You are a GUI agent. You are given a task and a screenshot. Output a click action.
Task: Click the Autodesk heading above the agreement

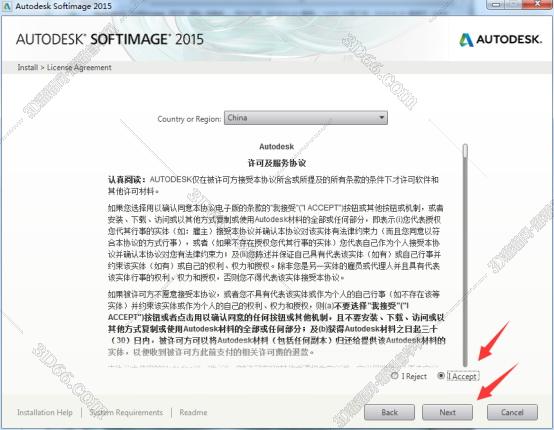277,146
